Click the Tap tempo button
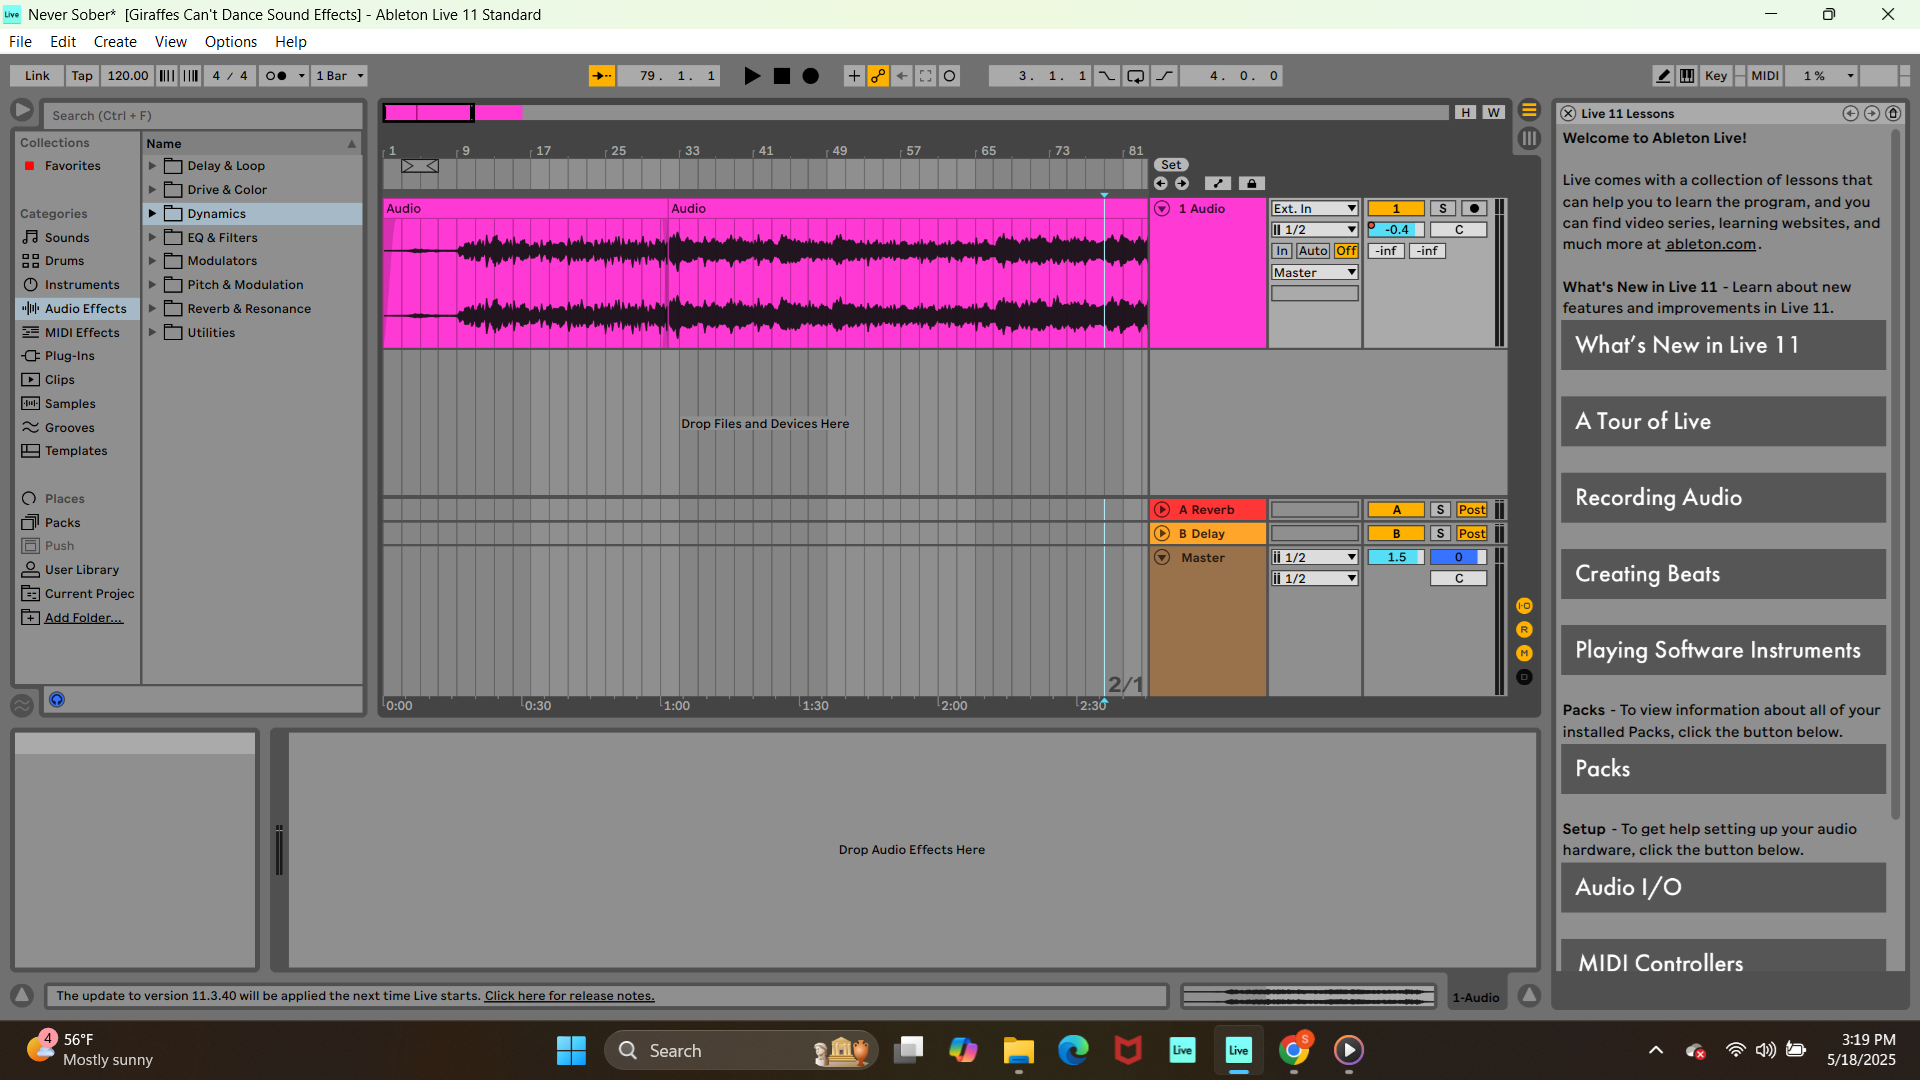The width and height of the screenshot is (1920, 1080). pyautogui.click(x=82, y=76)
